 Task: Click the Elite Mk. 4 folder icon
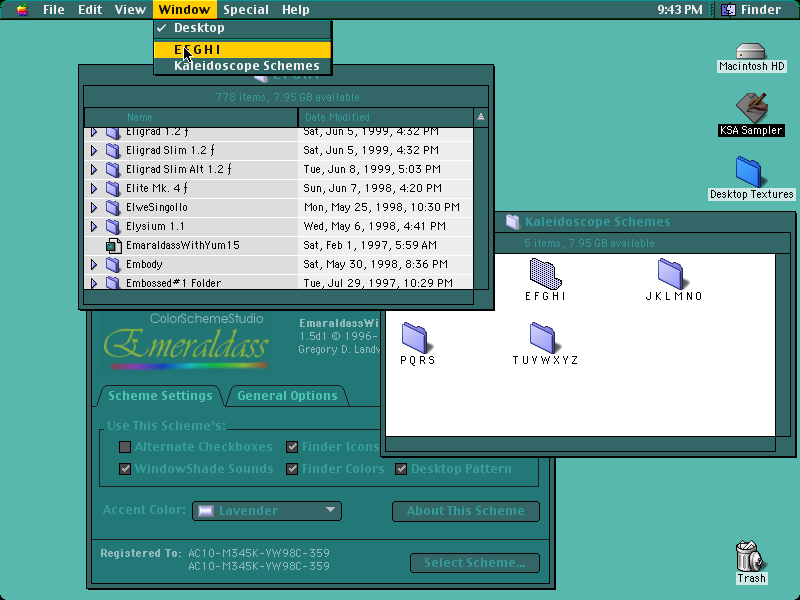[x=113, y=188]
